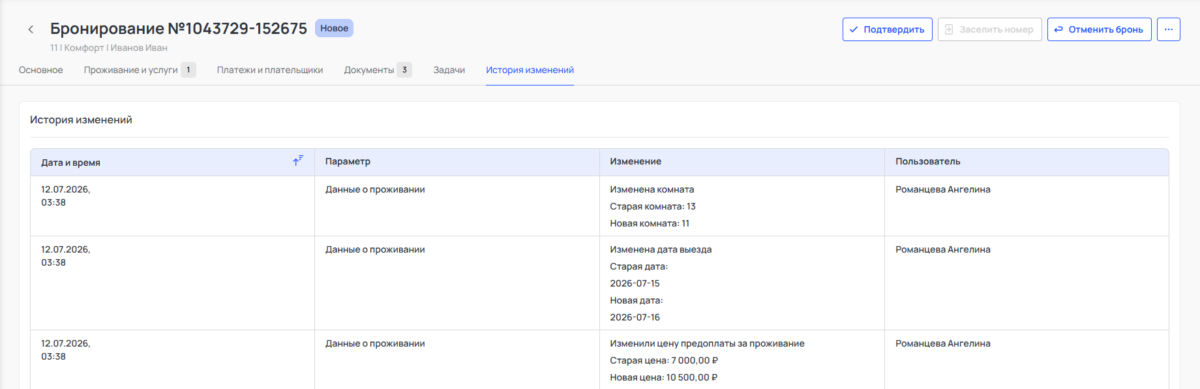This screenshot has width=1200, height=389.
Task: Click the old date 2026-07-15
Action: 635,283
